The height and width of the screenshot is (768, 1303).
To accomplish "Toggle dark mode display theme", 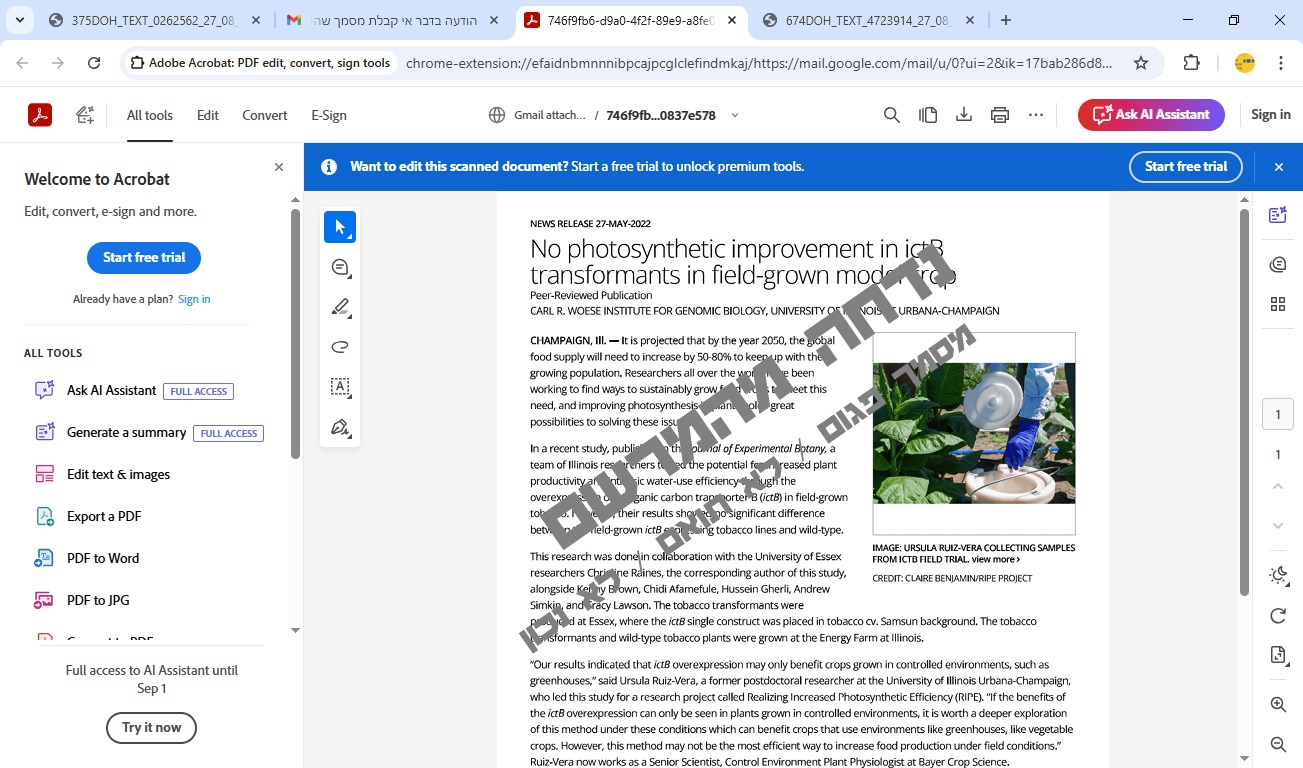I will pyautogui.click(x=1277, y=575).
